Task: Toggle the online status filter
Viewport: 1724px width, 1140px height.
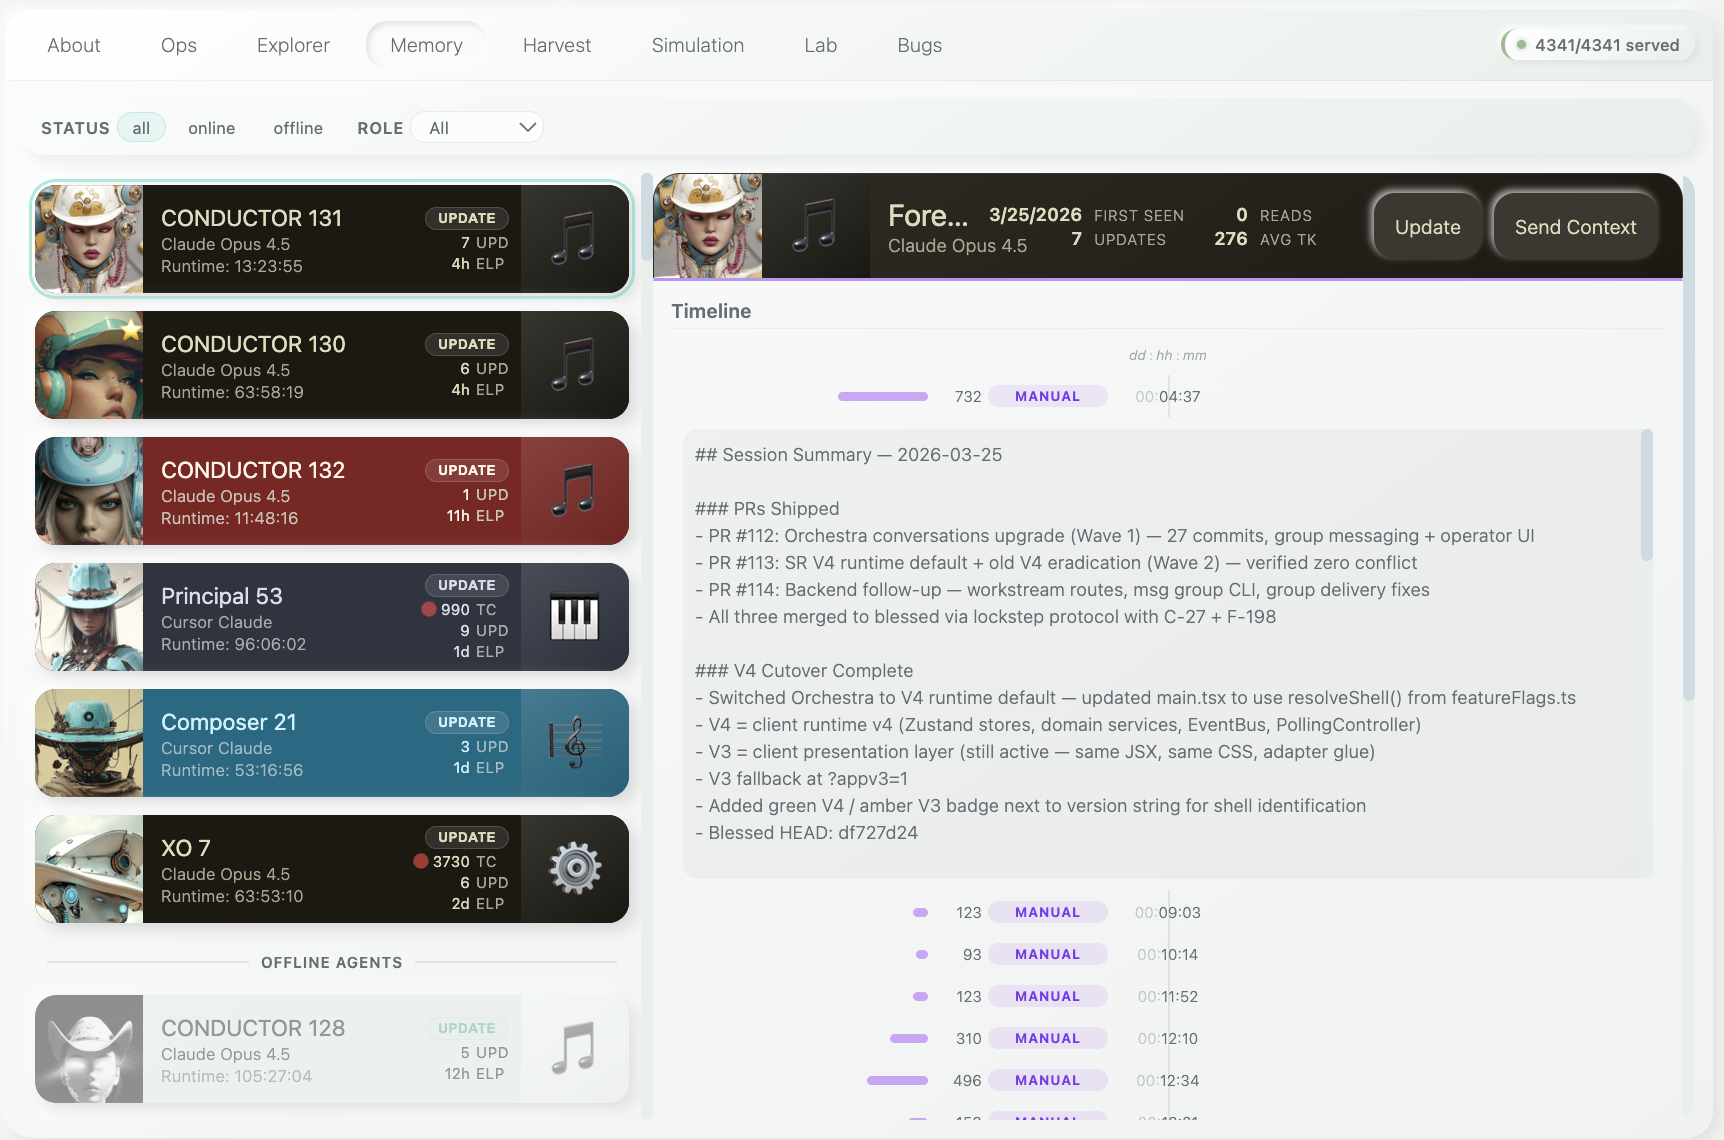Action: (211, 128)
